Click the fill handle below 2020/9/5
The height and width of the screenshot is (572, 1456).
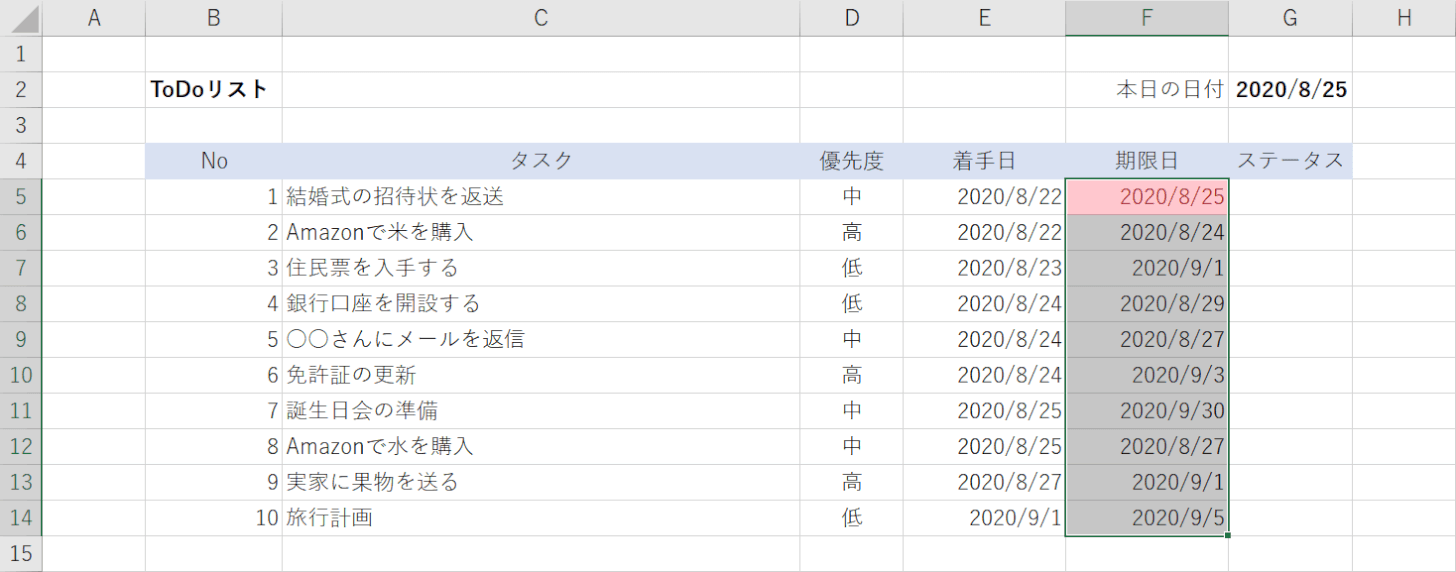(1228, 535)
